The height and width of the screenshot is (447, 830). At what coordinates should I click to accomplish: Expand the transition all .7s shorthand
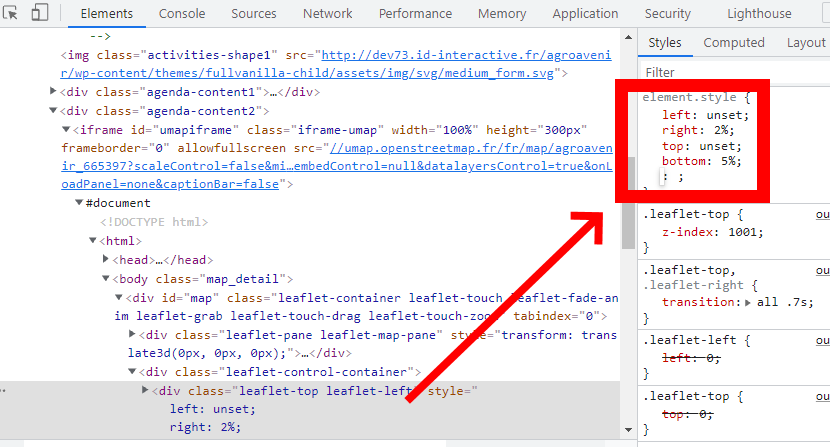coord(748,303)
